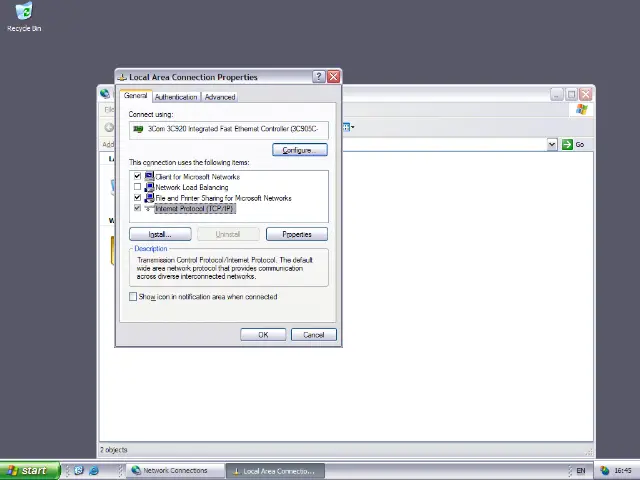Image resolution: width=640 pixels, height=480 pixels.
Task: Open the Views toolbar icon in Network Connections
Action: [348, 127]
